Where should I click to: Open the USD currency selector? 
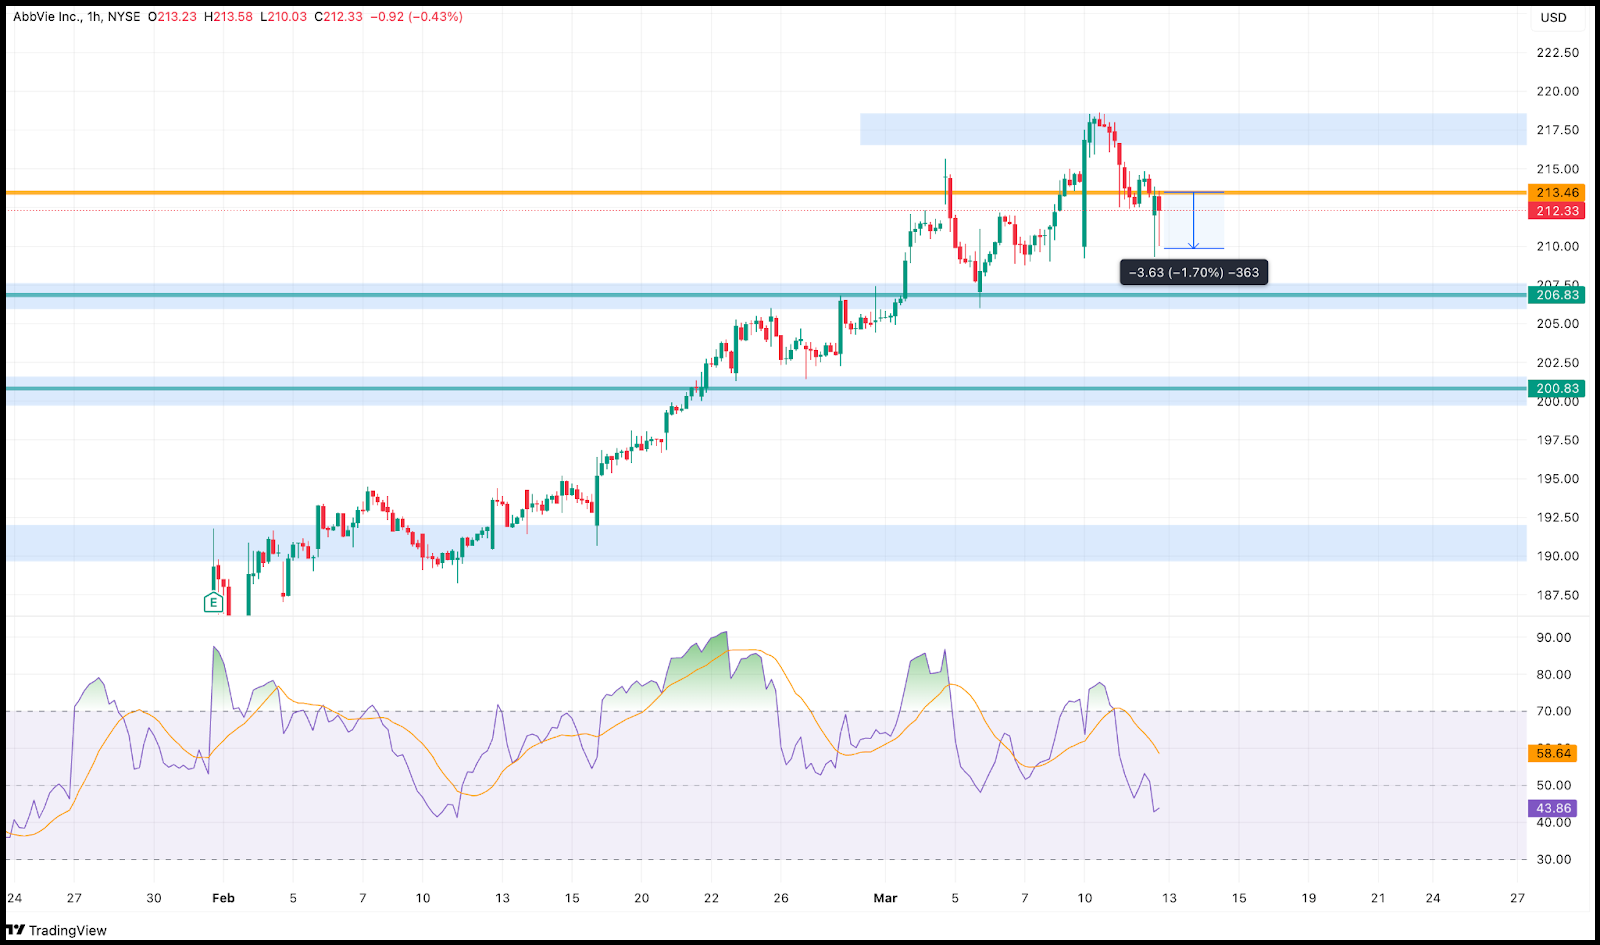coord(1553,17)
